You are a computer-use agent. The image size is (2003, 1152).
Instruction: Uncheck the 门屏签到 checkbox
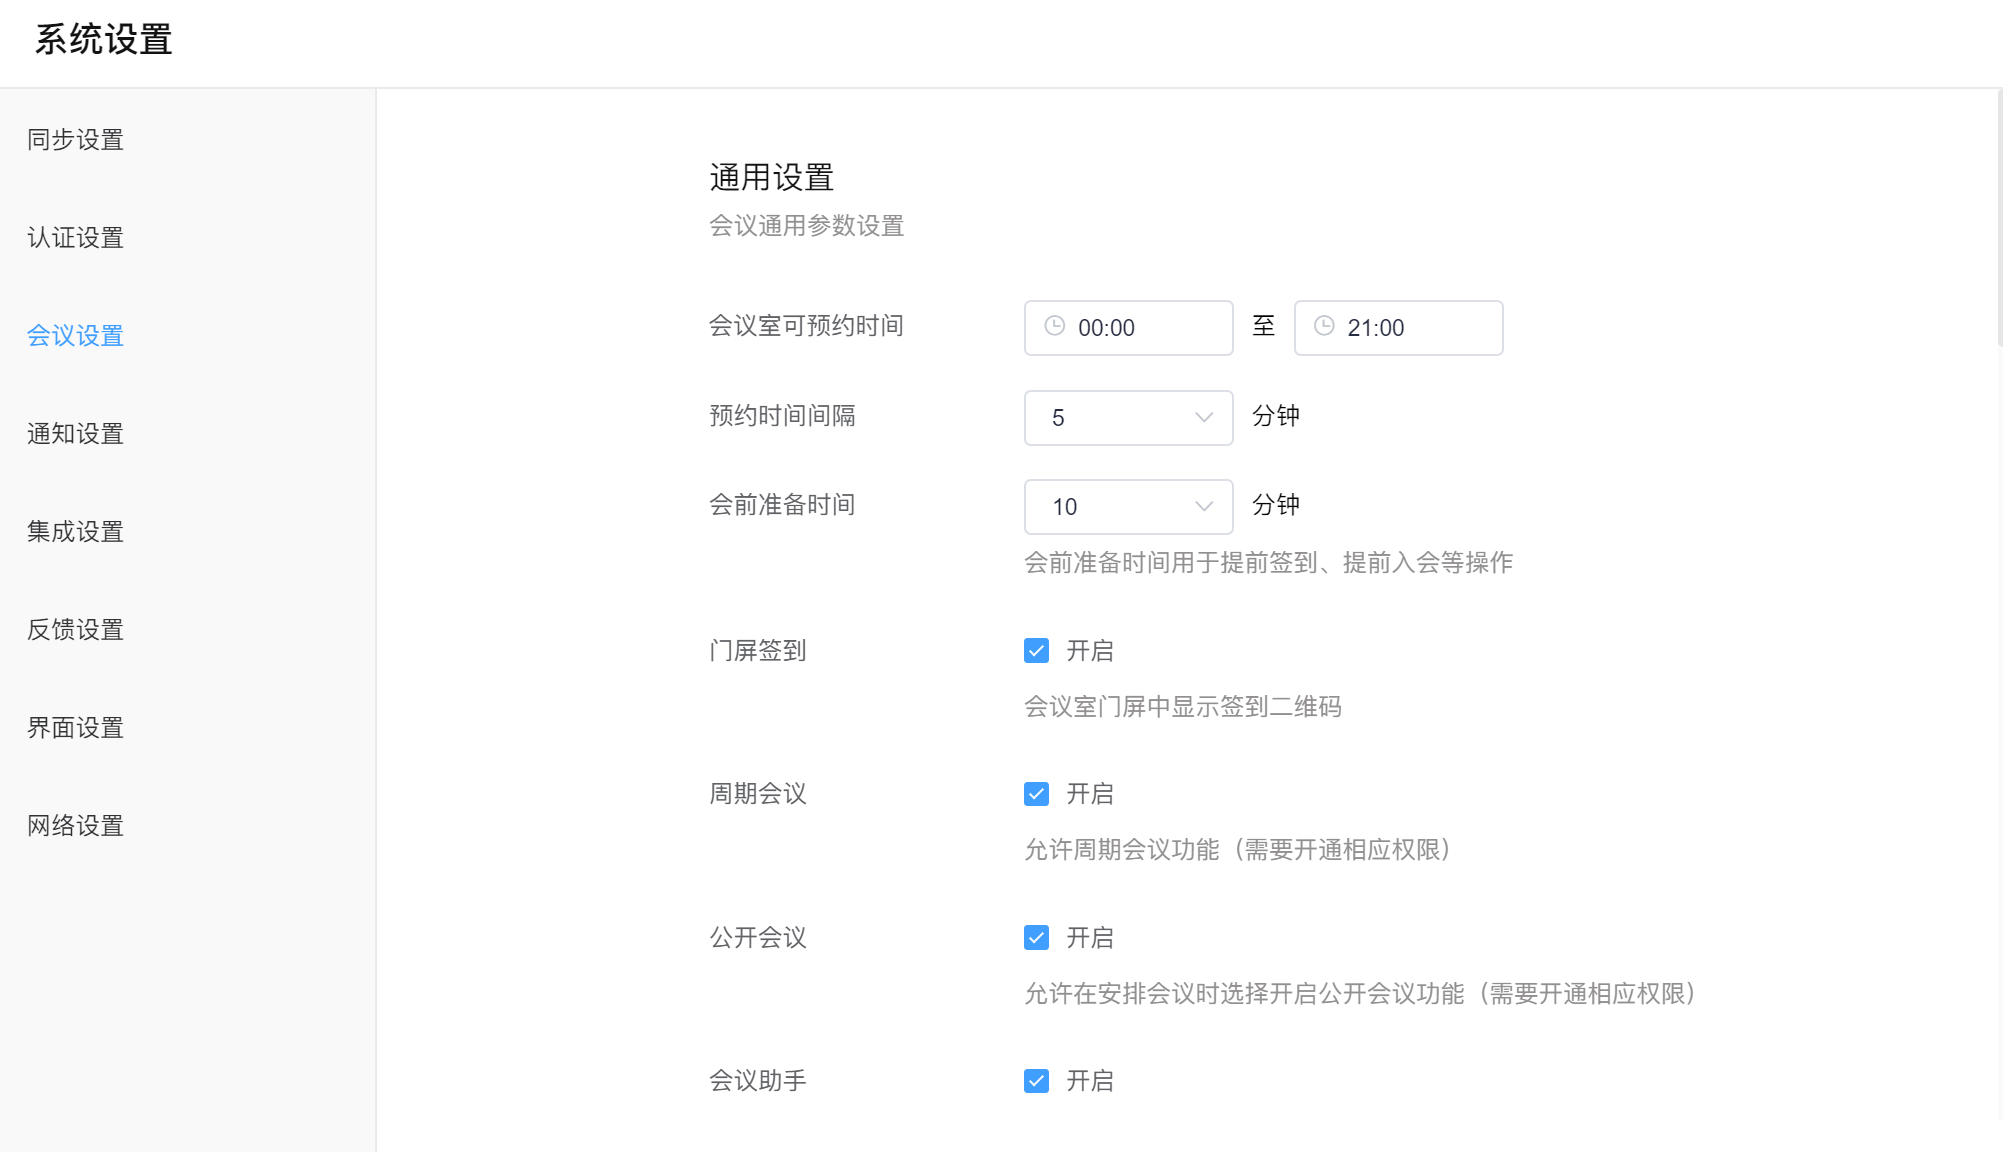click(x=1036, y=651)
